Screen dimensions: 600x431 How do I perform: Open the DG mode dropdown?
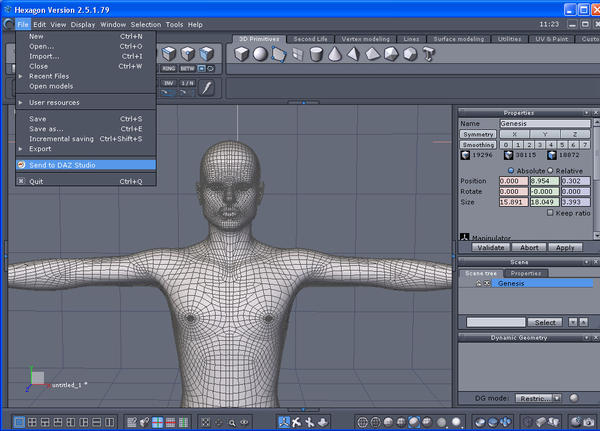(x=541, y=397)
